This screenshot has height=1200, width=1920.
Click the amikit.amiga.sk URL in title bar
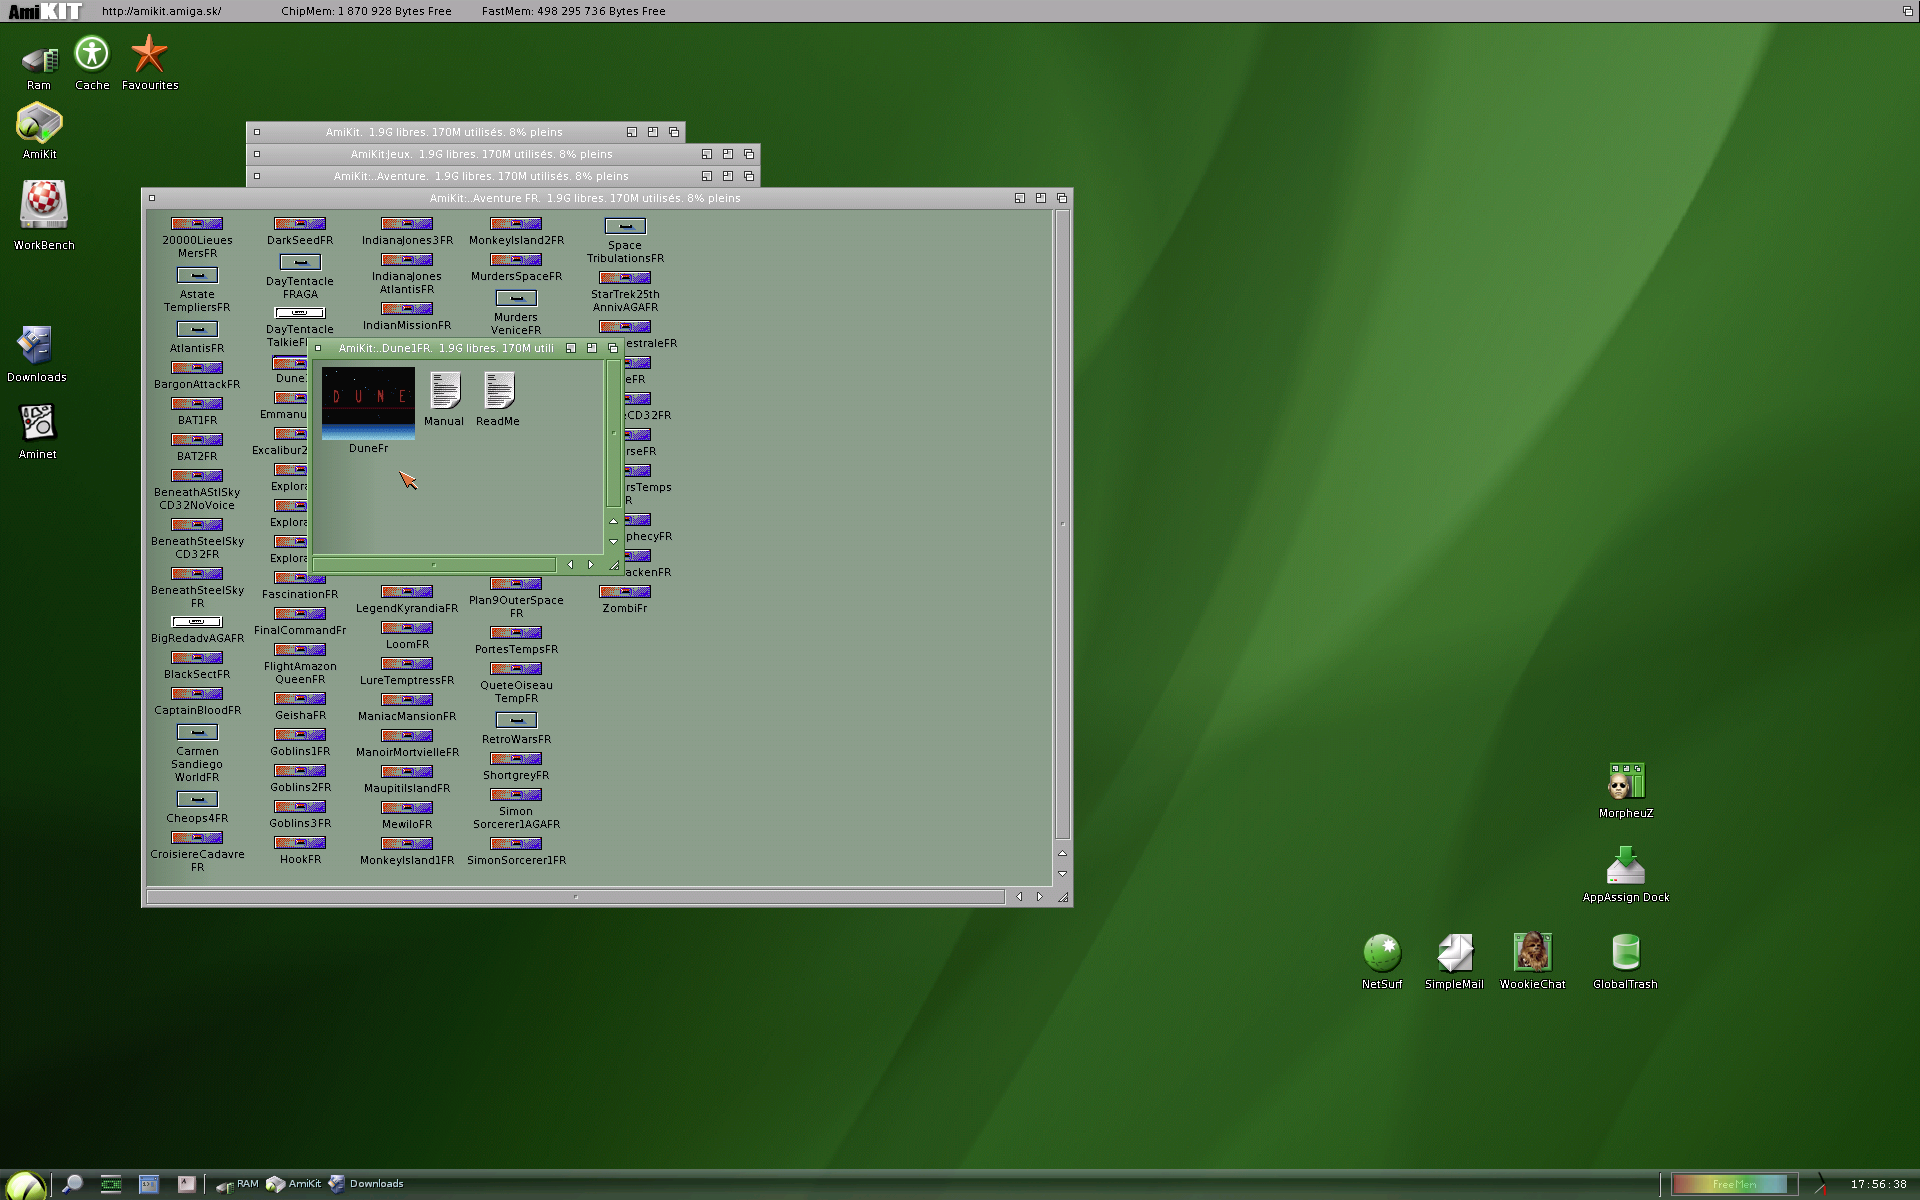pos(162,11)
